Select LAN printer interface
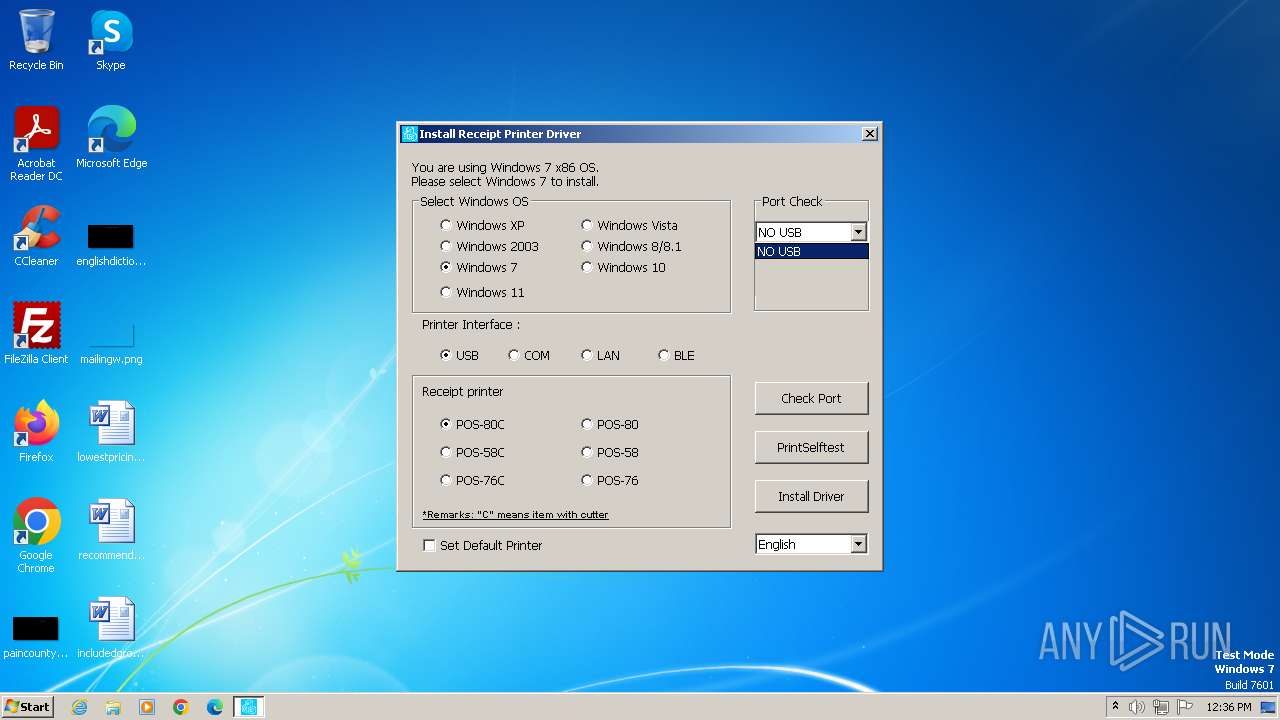The width and height of the screenshot is (1280, 720). coord(601,355)
